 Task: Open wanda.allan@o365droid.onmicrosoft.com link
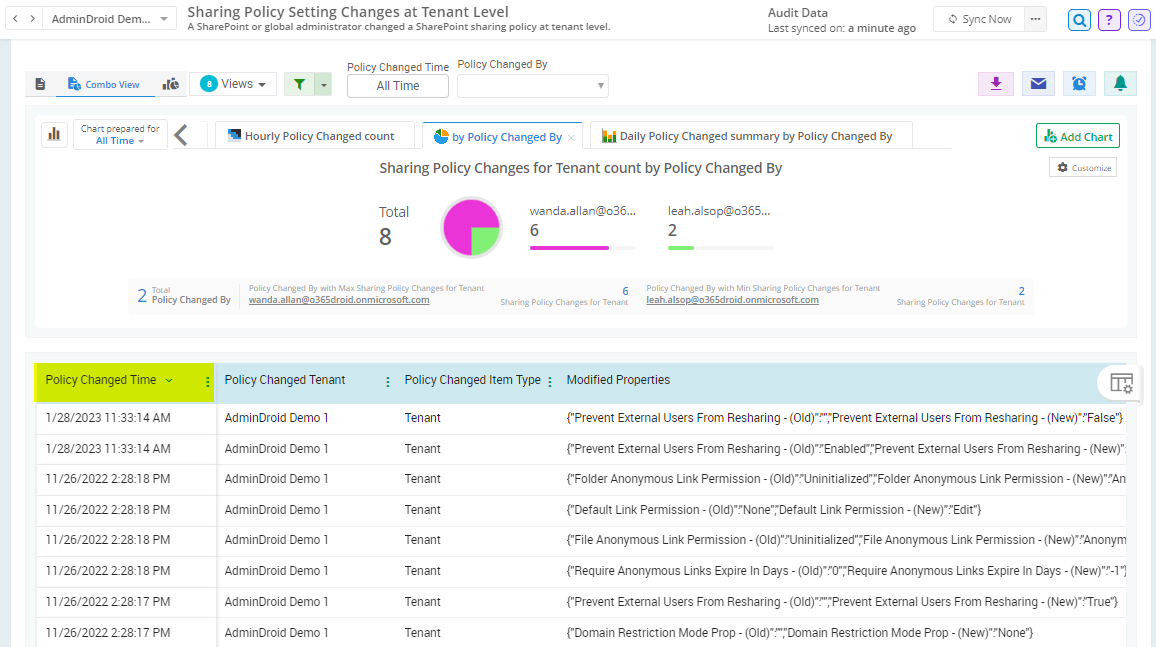339,299
